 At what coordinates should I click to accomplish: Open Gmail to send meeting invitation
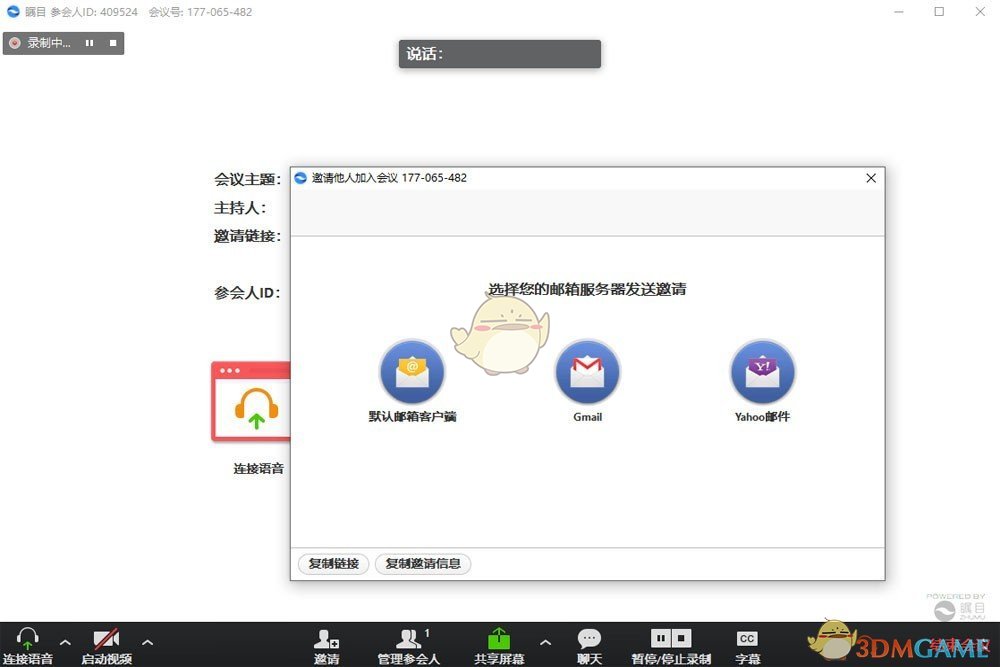tap(588, 371)
